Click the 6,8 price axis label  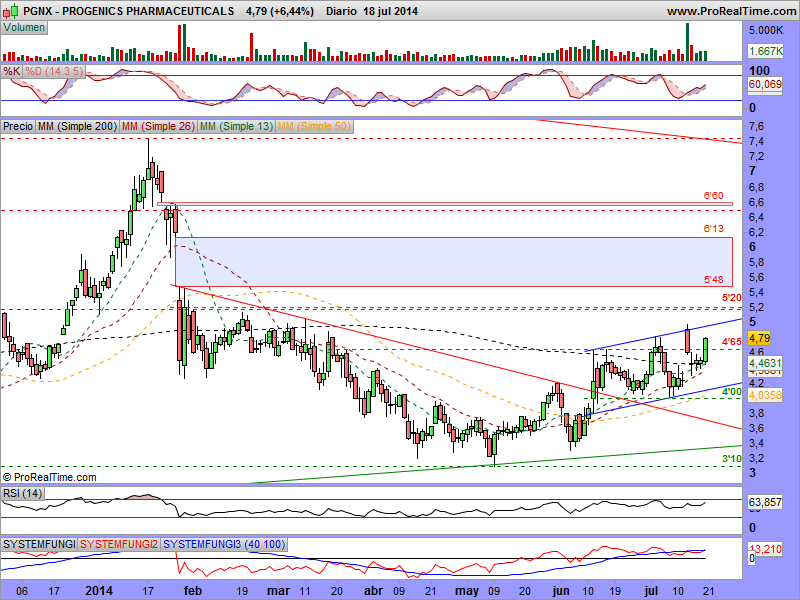click(x=757, y=187)
